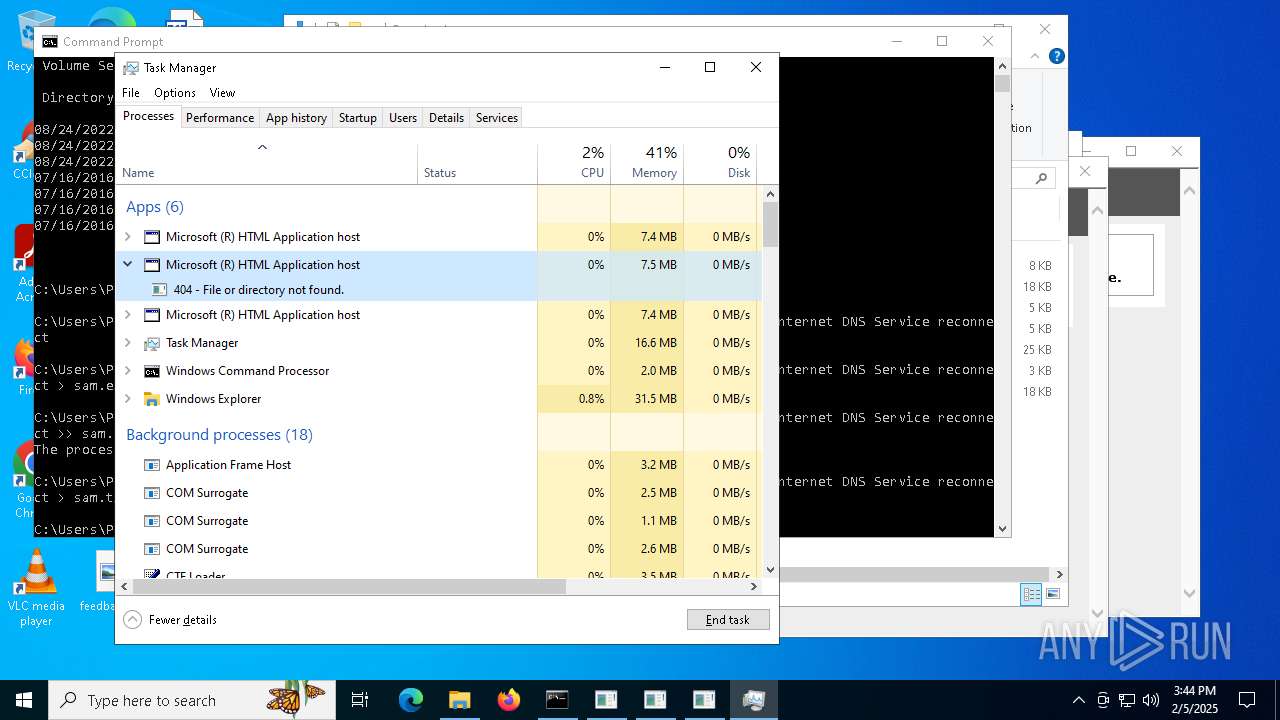
Task: Open the File menu in Task Manager
Action: 131,93
